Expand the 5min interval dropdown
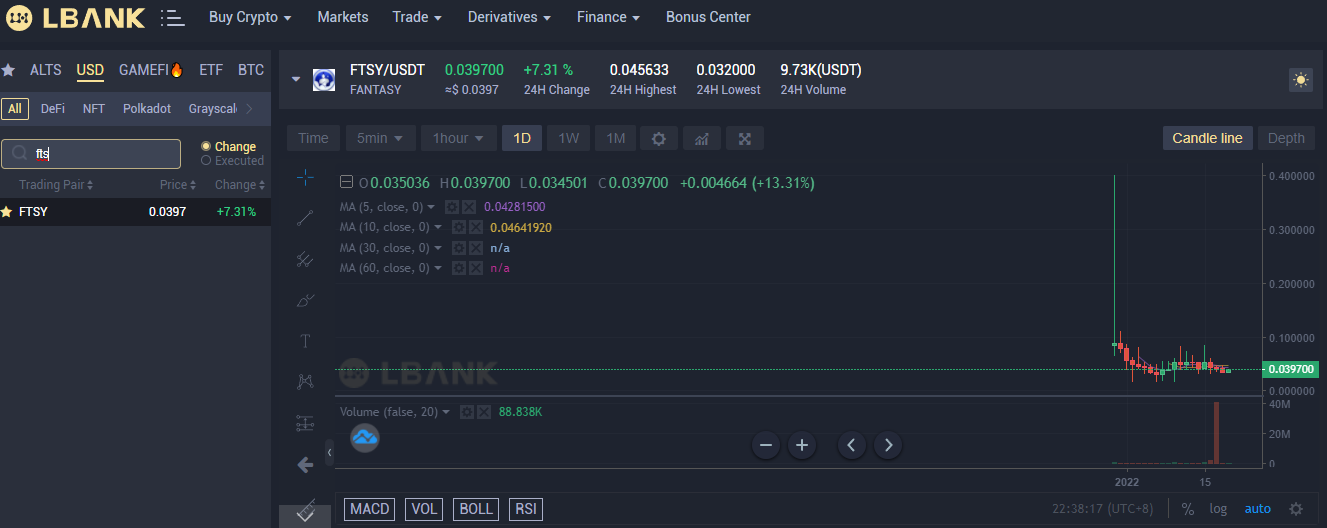Viewport: 1327px width, 528px height. [380, 138]
